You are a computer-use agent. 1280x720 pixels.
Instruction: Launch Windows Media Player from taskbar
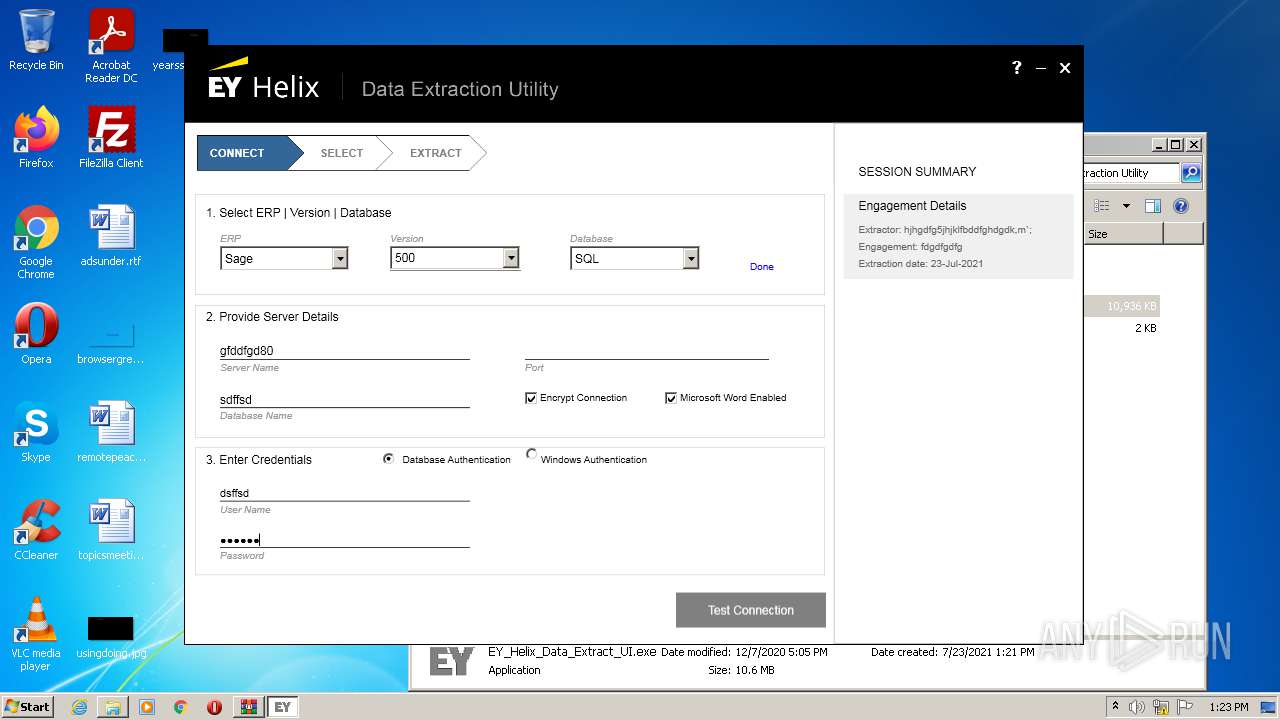click(x=147, y=707)
